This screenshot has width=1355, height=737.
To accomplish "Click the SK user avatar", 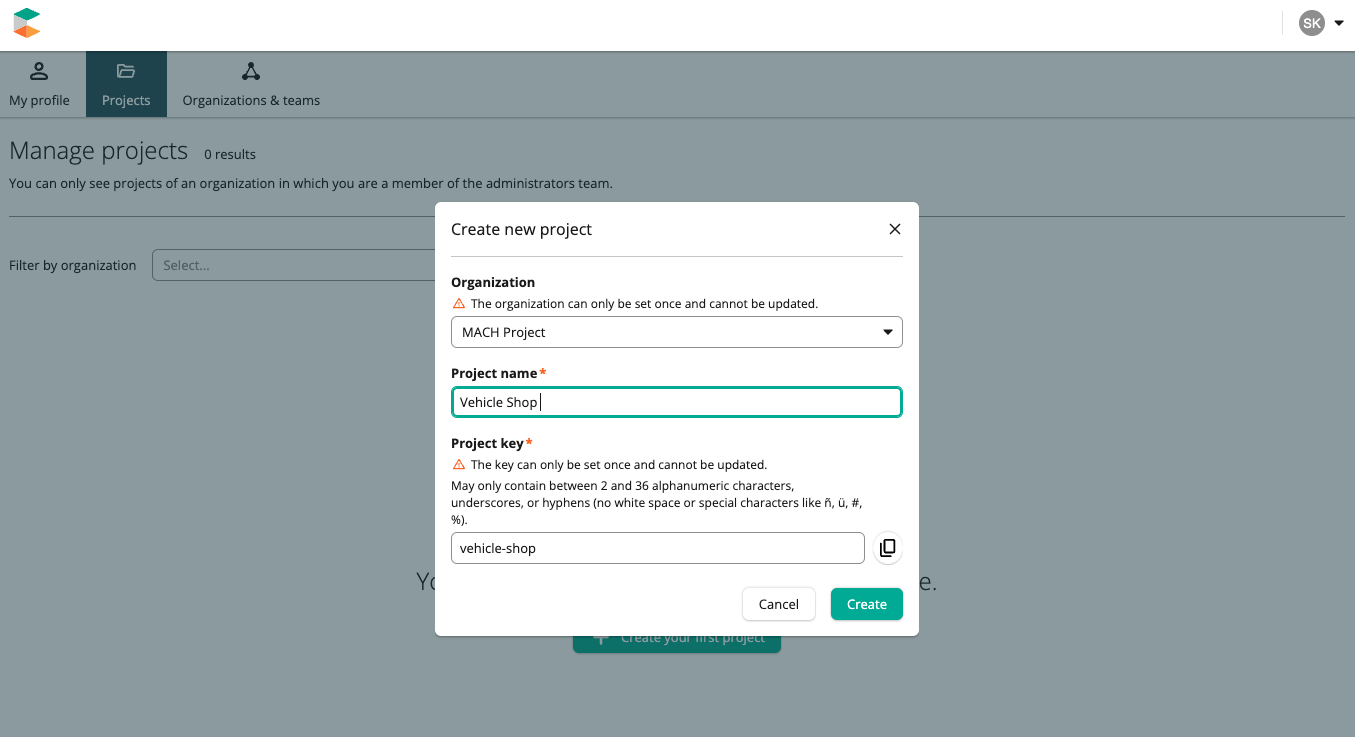I will tap(1311, 23).
